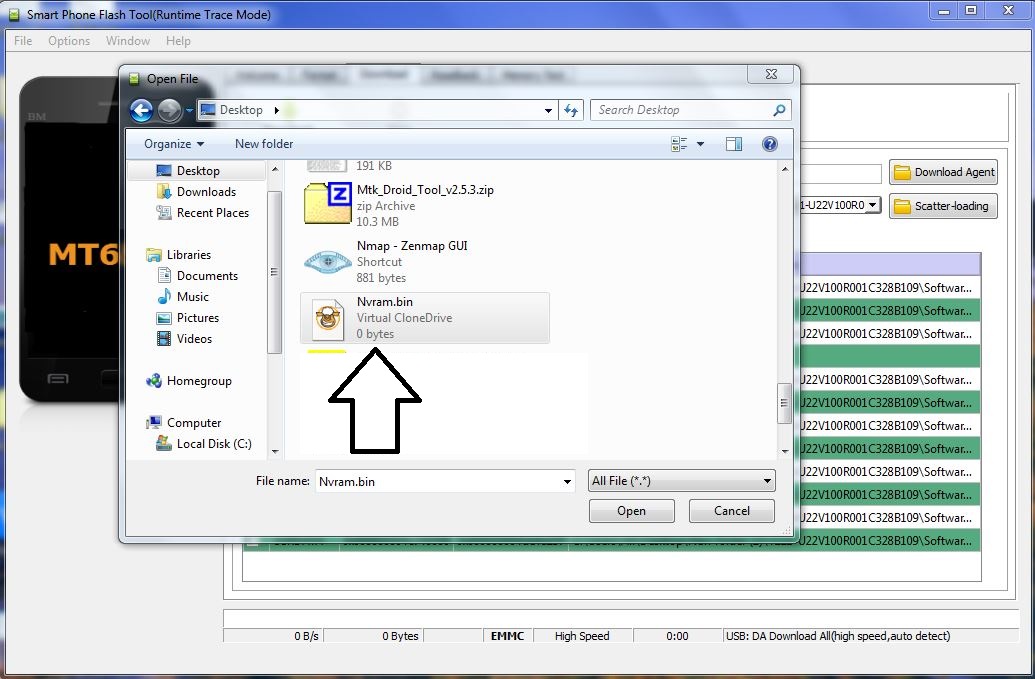Go forward in the Open File dialog

tap(170, 110)
